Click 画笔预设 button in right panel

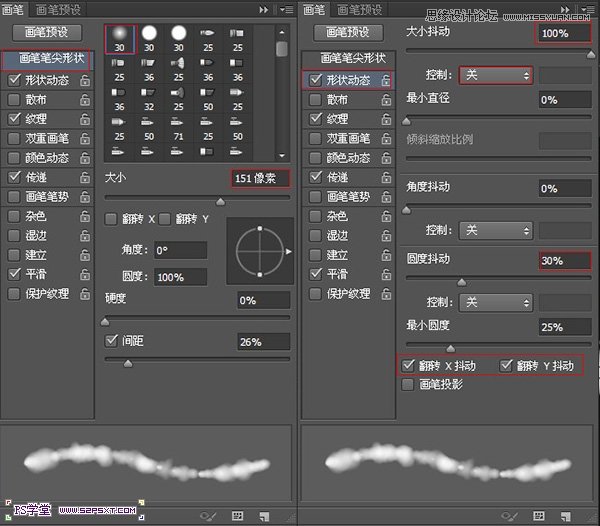point(348,33)
